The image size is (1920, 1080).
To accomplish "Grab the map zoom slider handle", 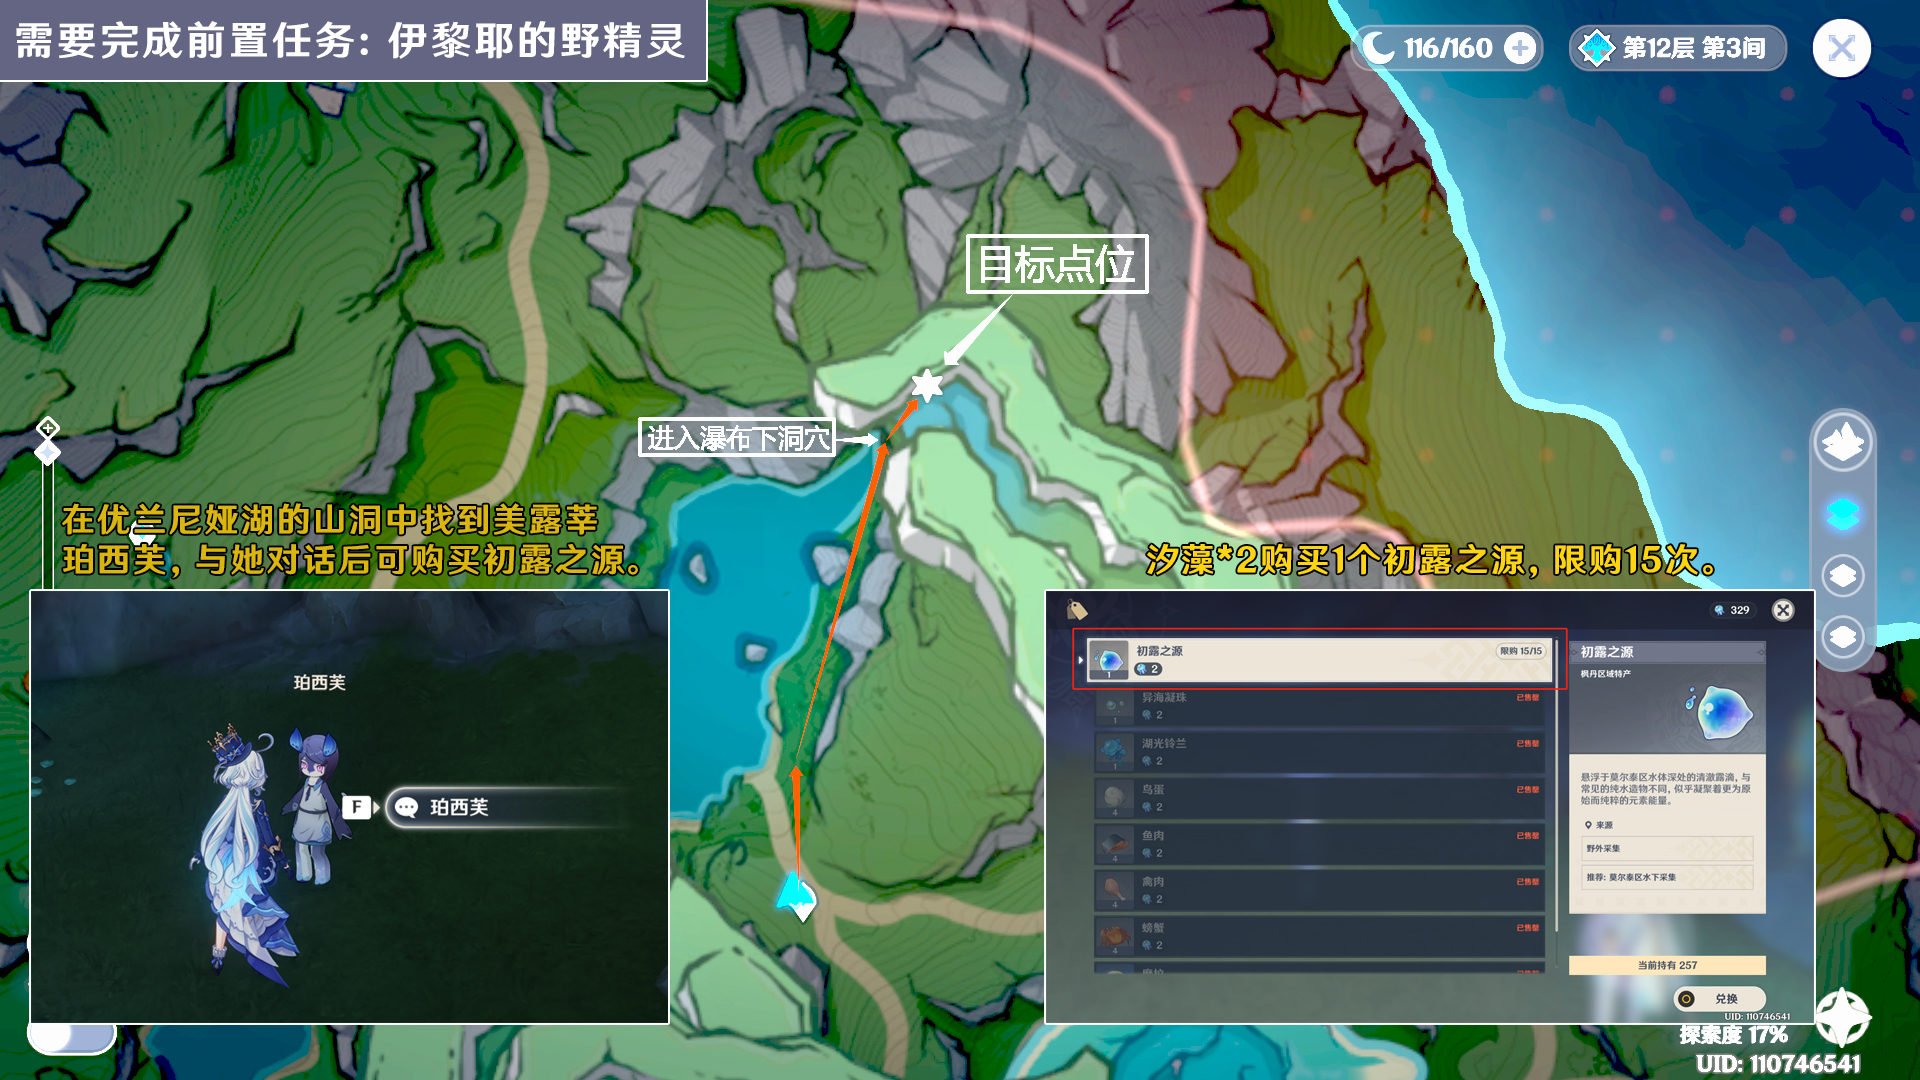I will (48, 453).
